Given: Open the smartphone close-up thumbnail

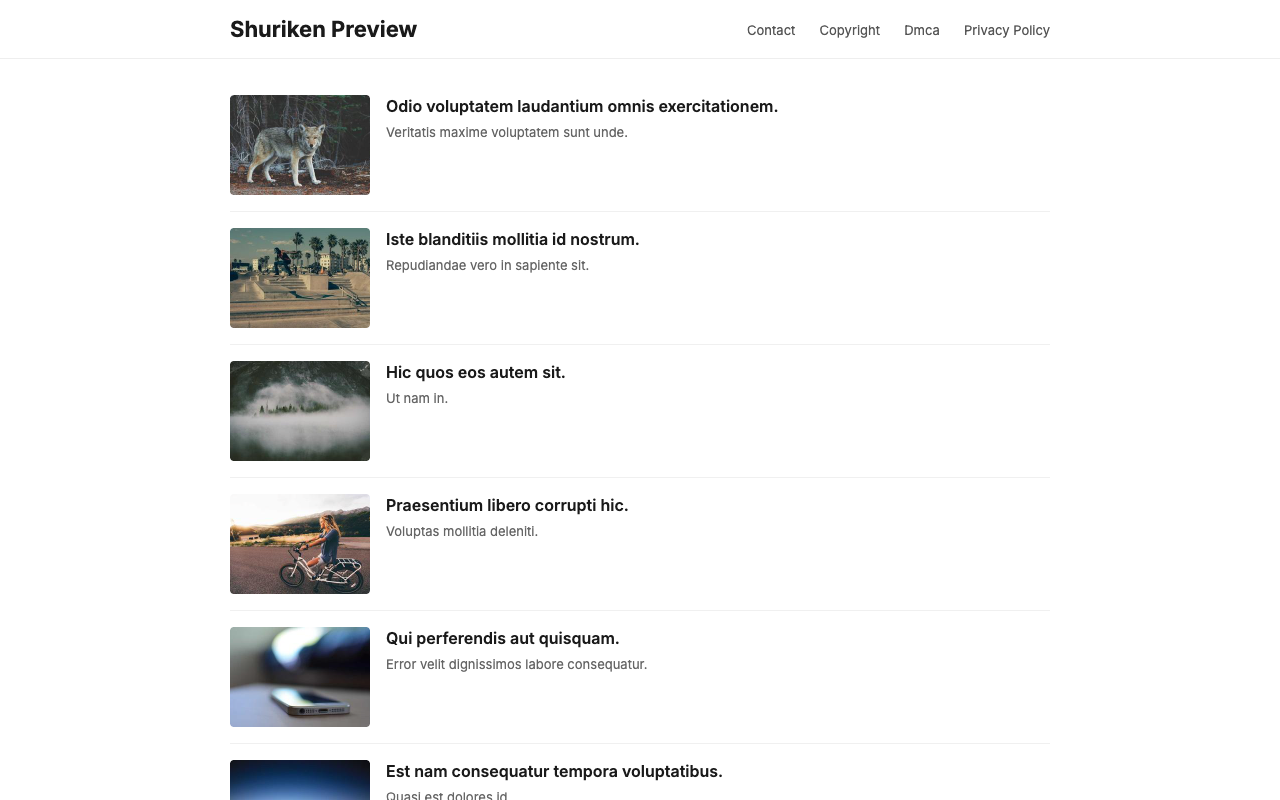Looking at the screenshot, I should [x=300, y=677].
